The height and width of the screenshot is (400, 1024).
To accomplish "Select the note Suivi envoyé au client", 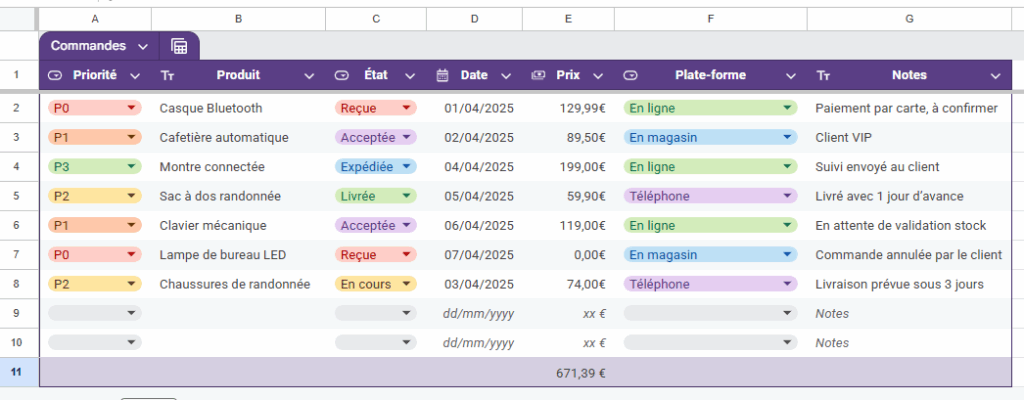I will [x=877, y=167].
